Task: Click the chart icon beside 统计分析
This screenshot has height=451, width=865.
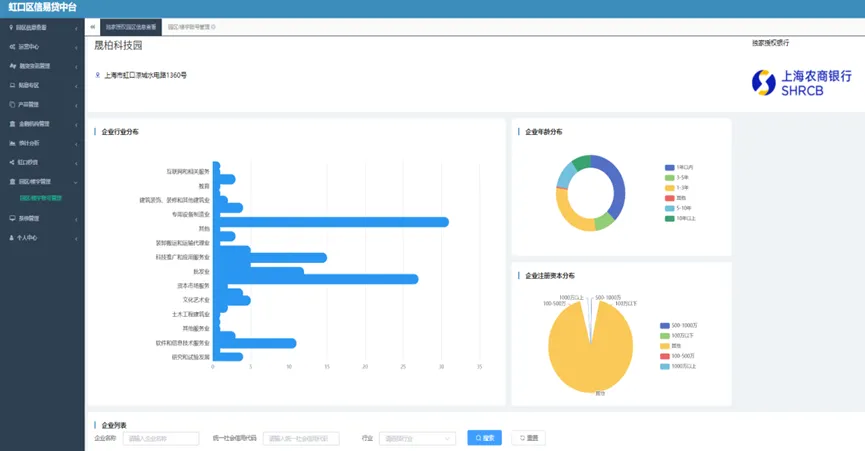Action: (12, 143)
